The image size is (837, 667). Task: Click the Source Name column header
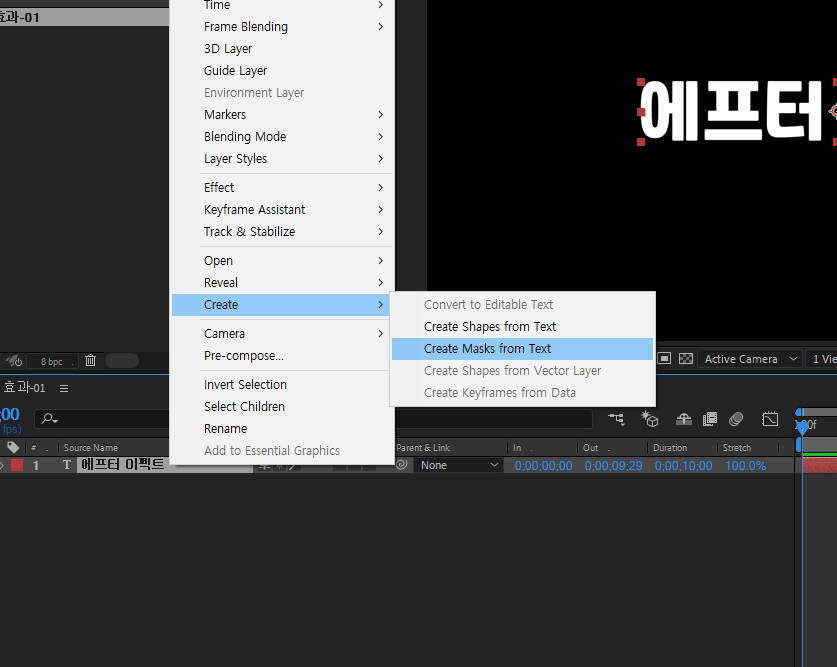(91, 448)
